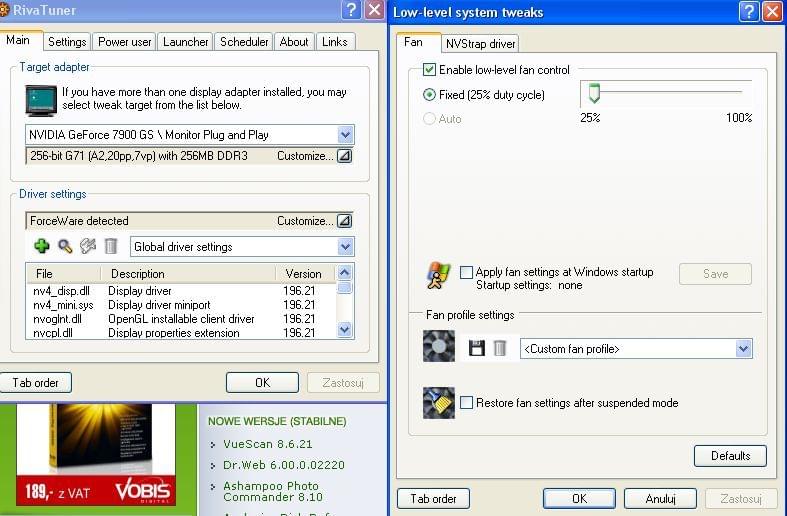Click Zastosuj button in RivaTuner window
The image size is (787, 516).
pos(343,382)
